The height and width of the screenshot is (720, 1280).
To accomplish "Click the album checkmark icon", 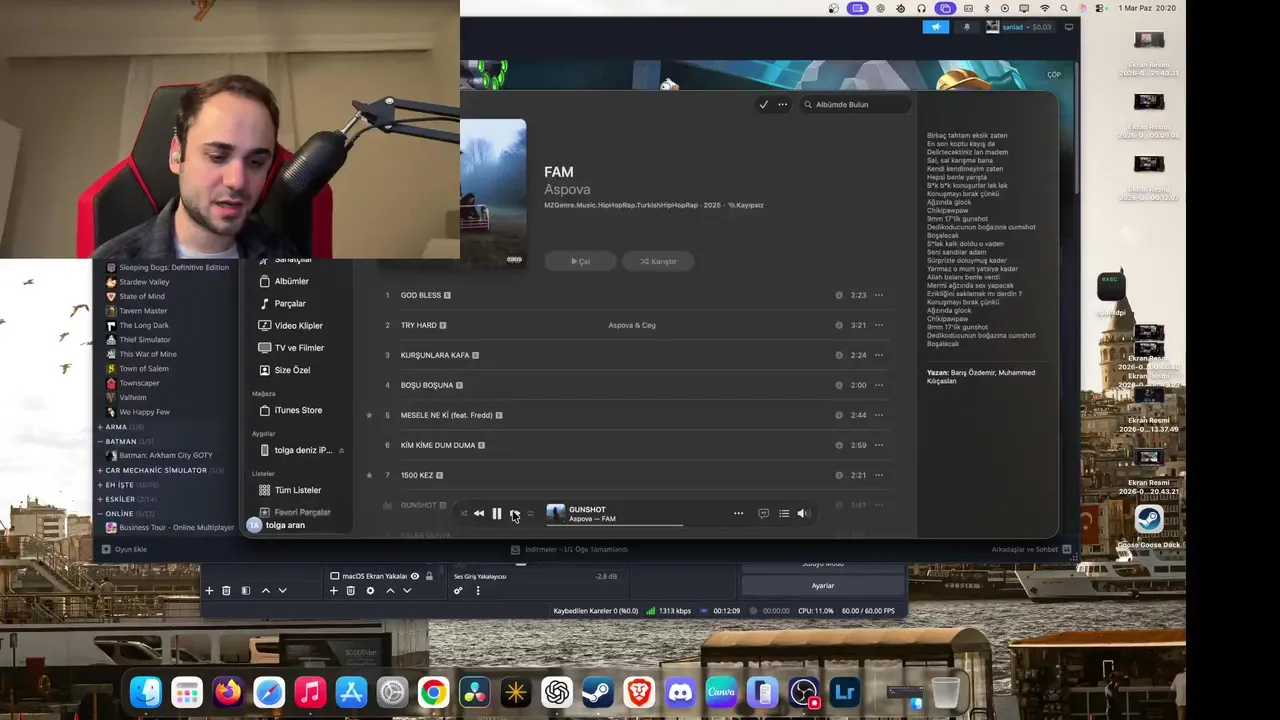I will pos(763,104).
